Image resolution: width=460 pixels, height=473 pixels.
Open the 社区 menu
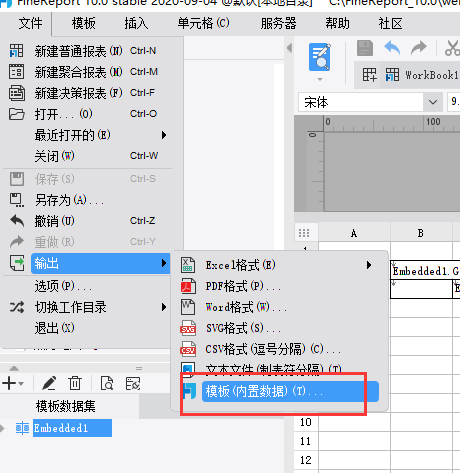tap(390, 24)
